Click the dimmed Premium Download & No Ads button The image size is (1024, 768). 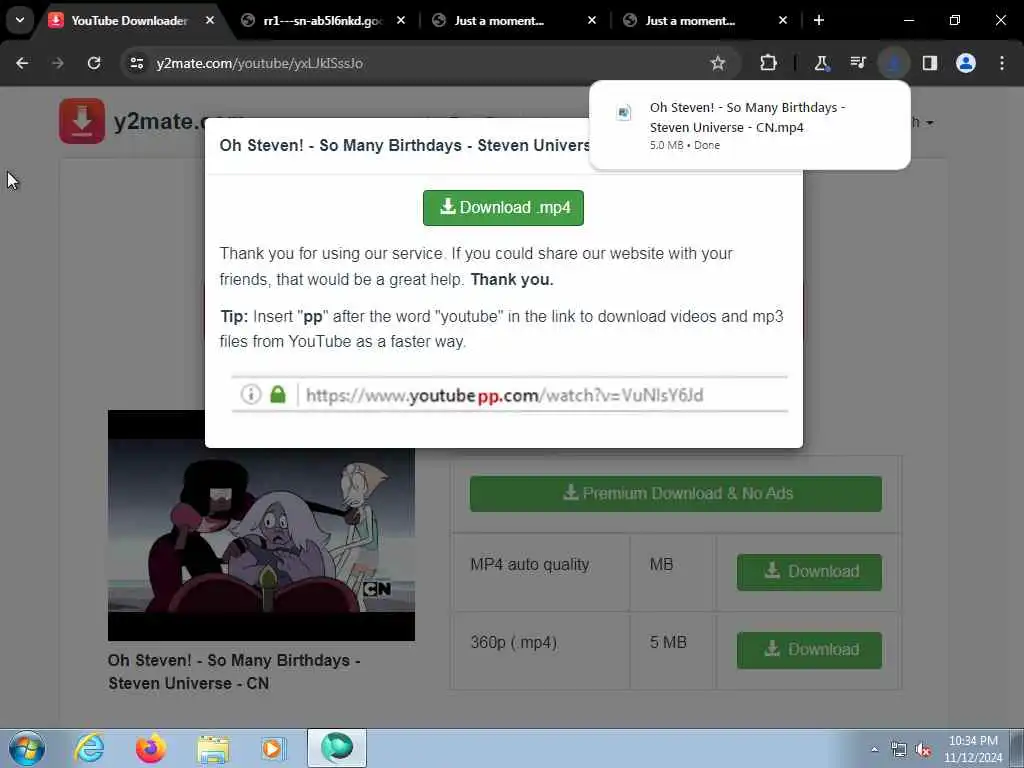point(676,494)
